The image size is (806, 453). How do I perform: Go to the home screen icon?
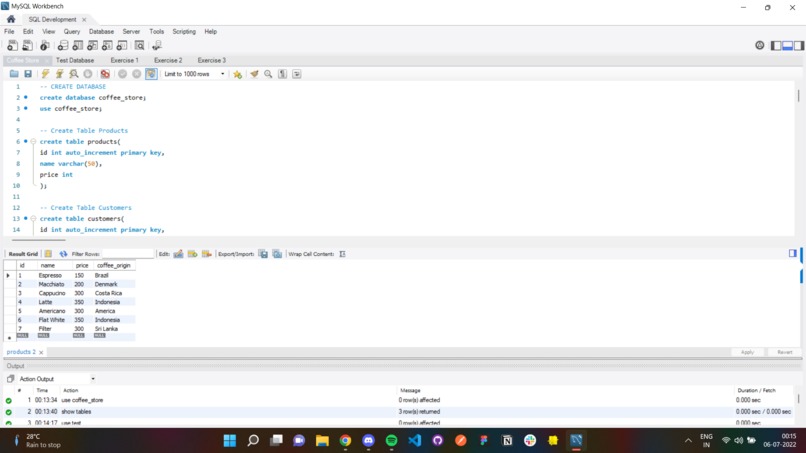point(11,19)
